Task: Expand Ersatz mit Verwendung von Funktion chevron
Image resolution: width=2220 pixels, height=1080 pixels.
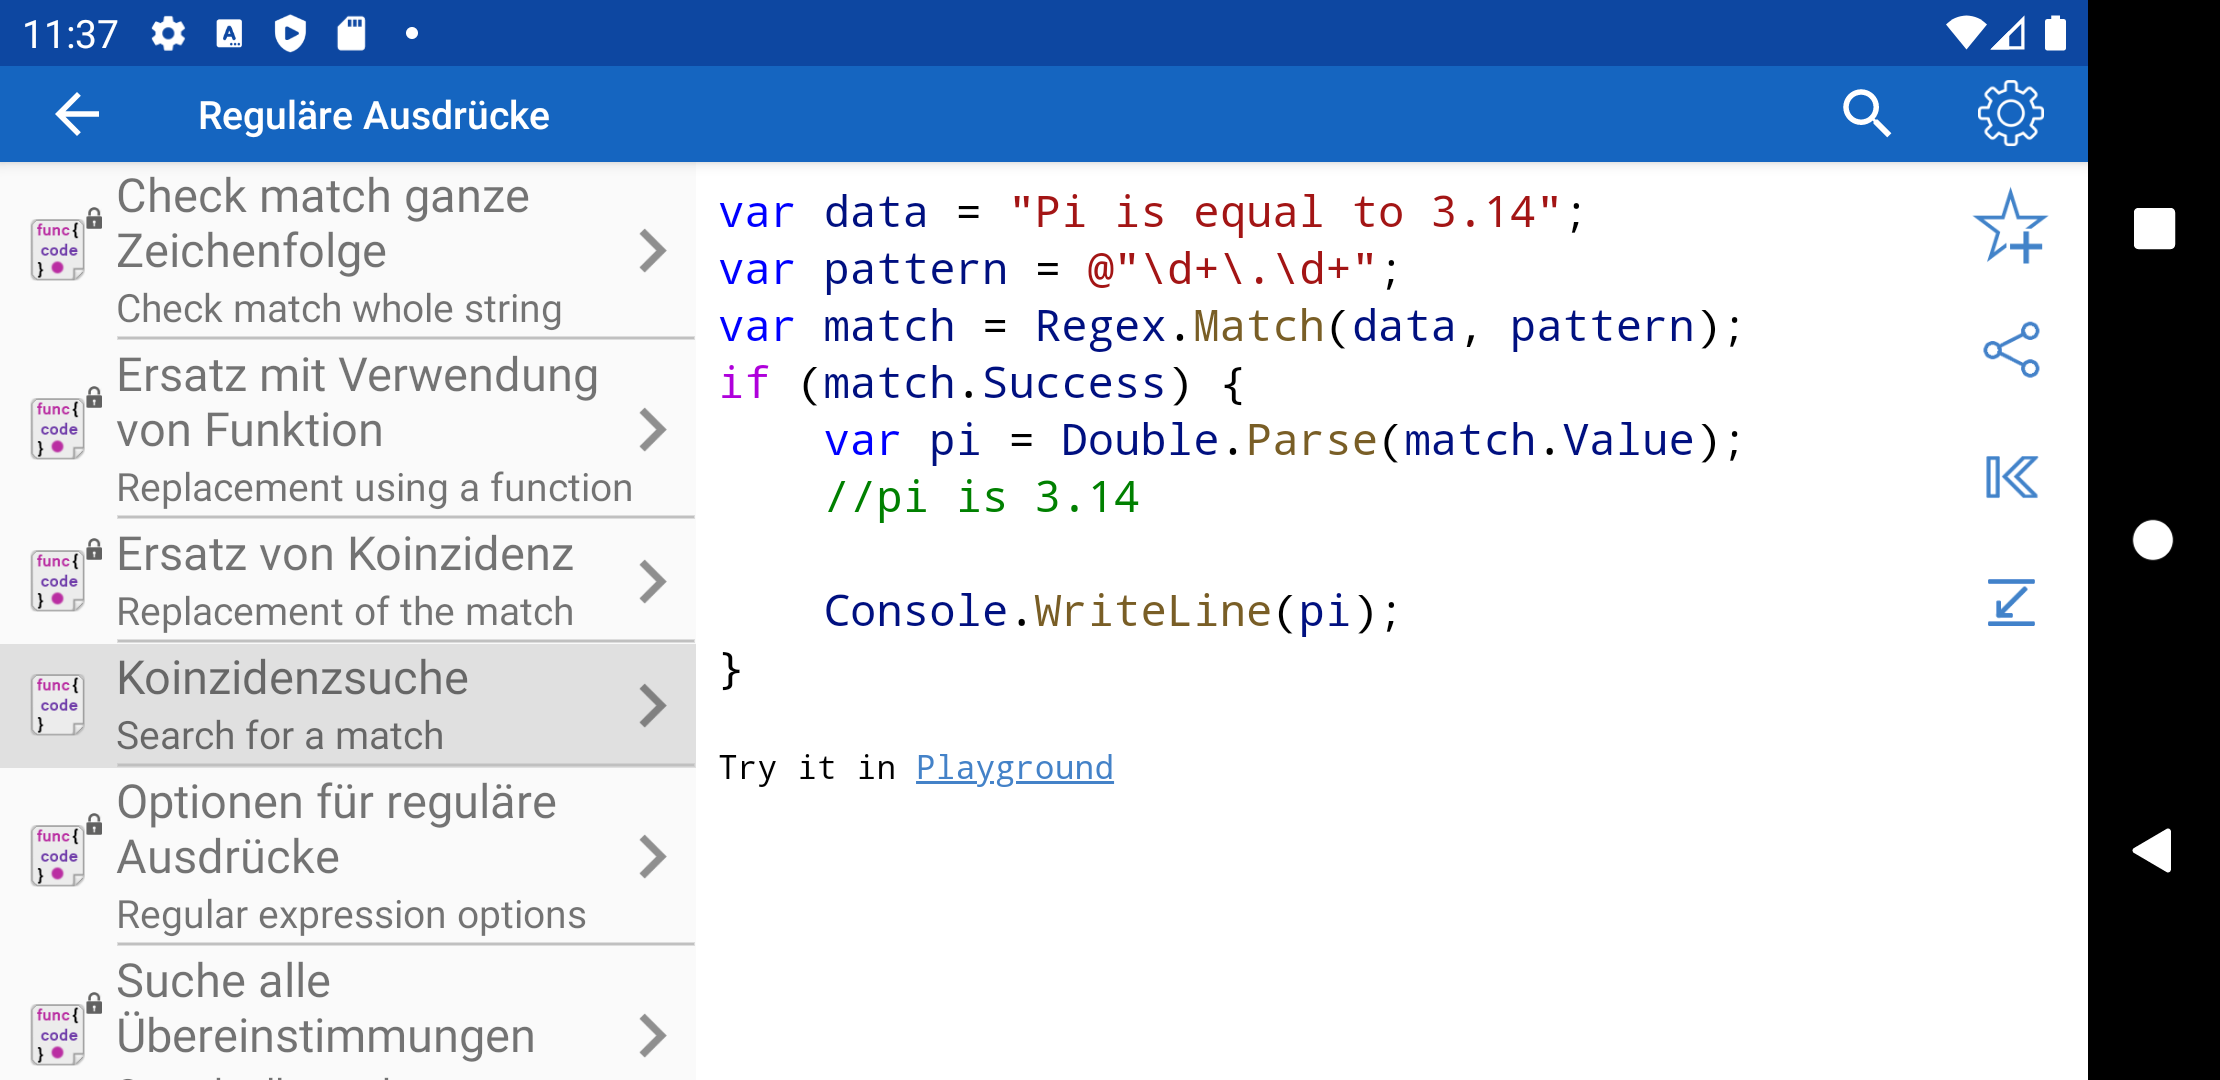Action: pyautogui.click(x=653, y=430)
